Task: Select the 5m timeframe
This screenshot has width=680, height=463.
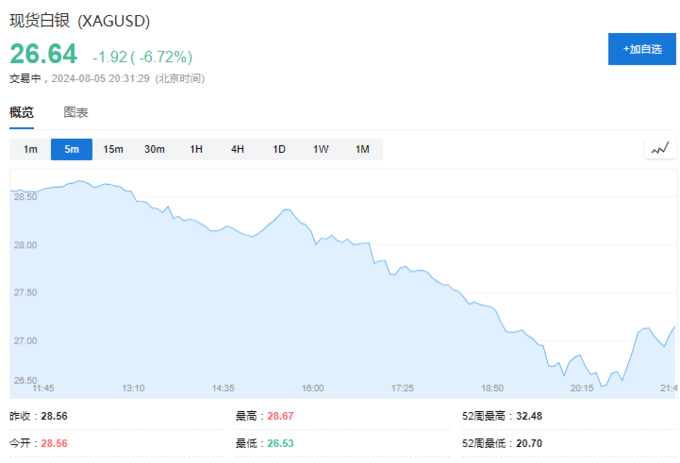Action: [71, 149]
